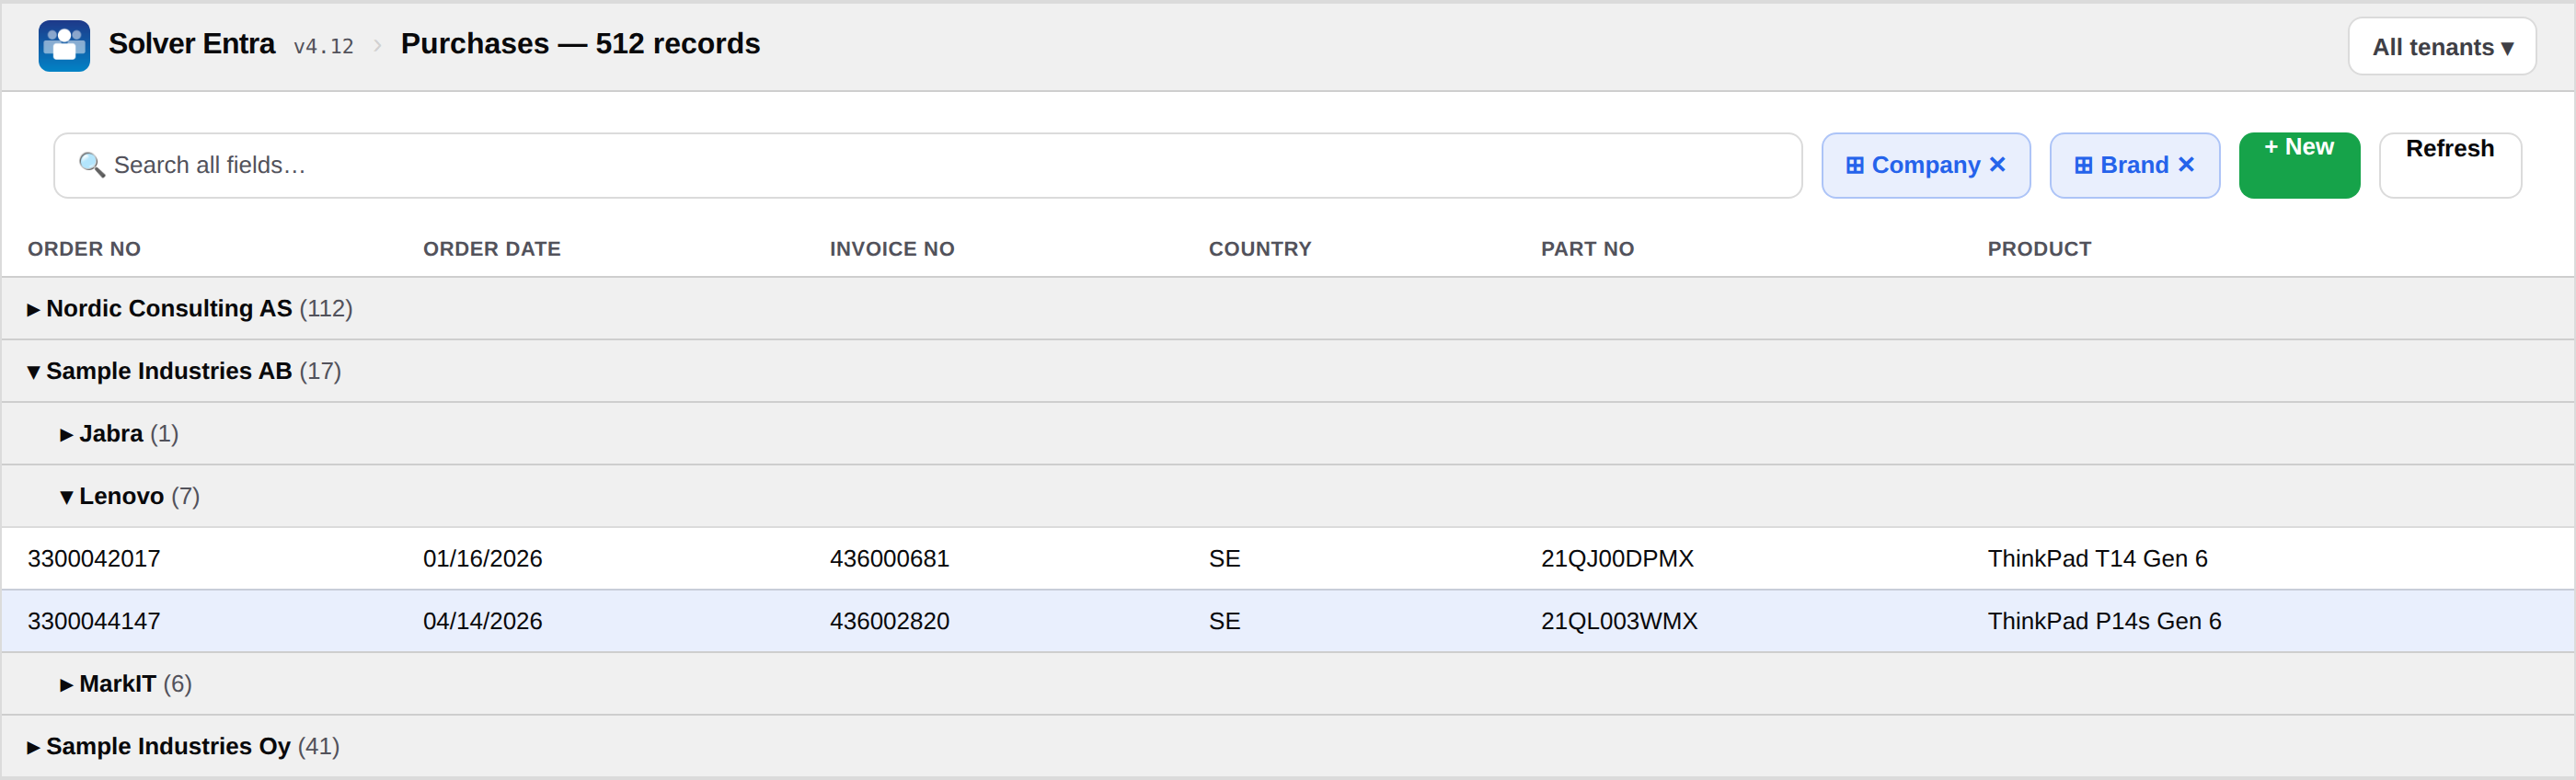Focus the Search all fields box

927,165
